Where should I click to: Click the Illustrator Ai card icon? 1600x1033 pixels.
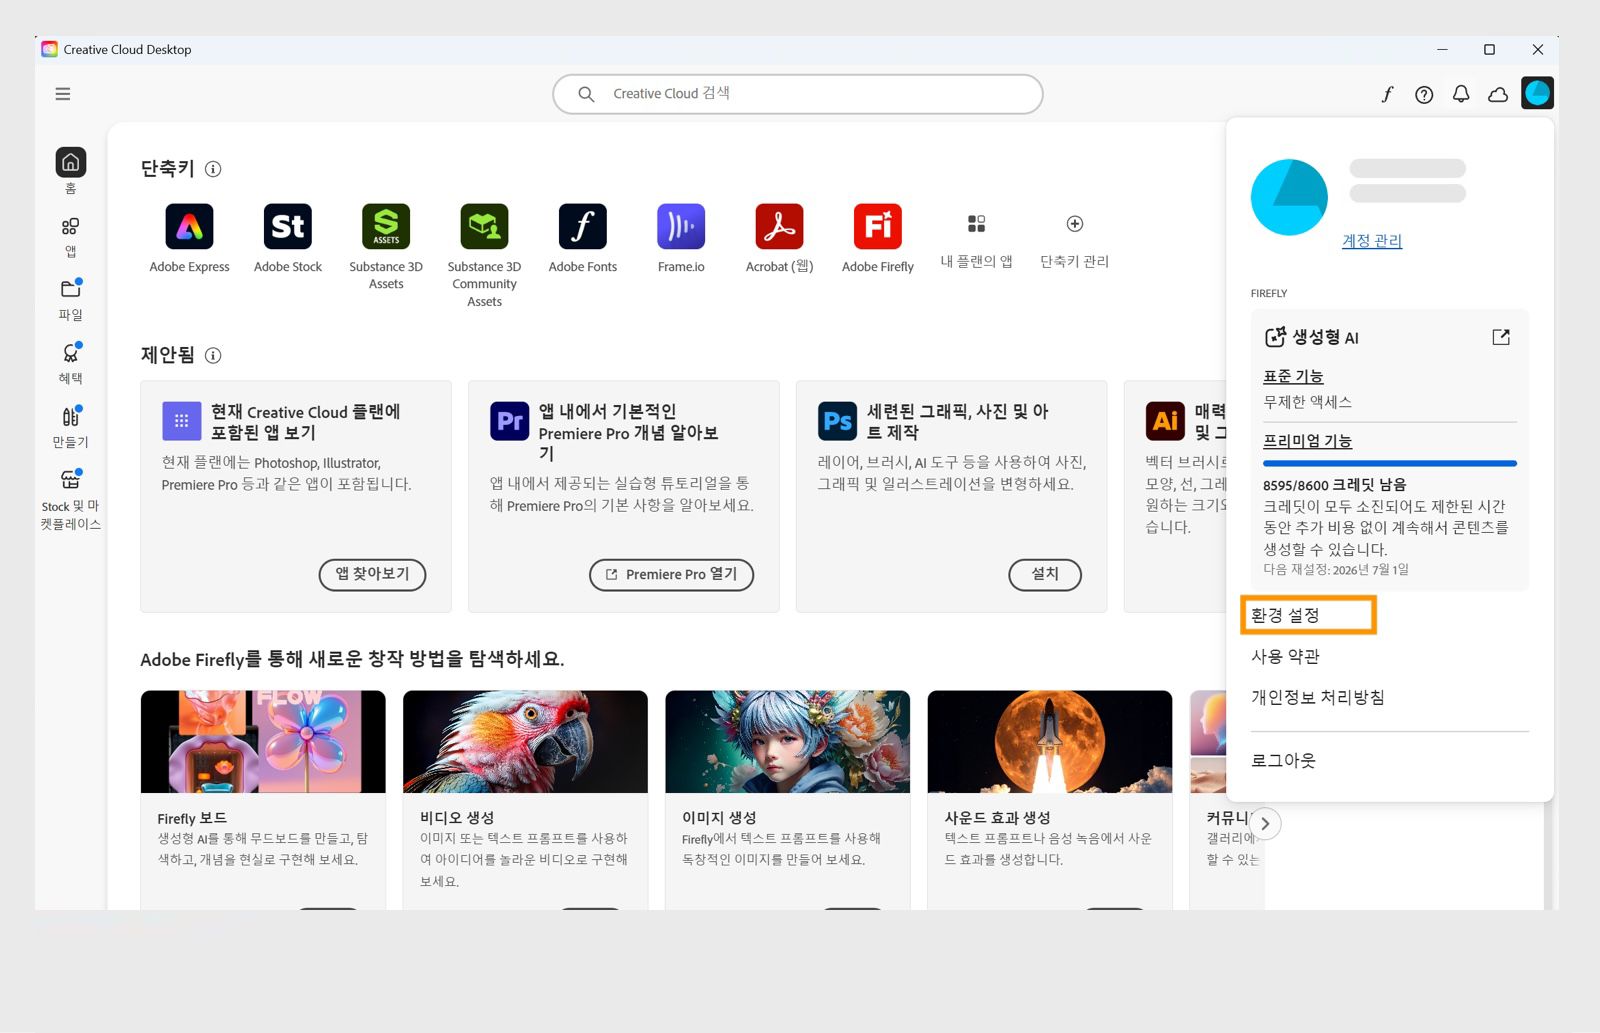tap(1165, 421)
